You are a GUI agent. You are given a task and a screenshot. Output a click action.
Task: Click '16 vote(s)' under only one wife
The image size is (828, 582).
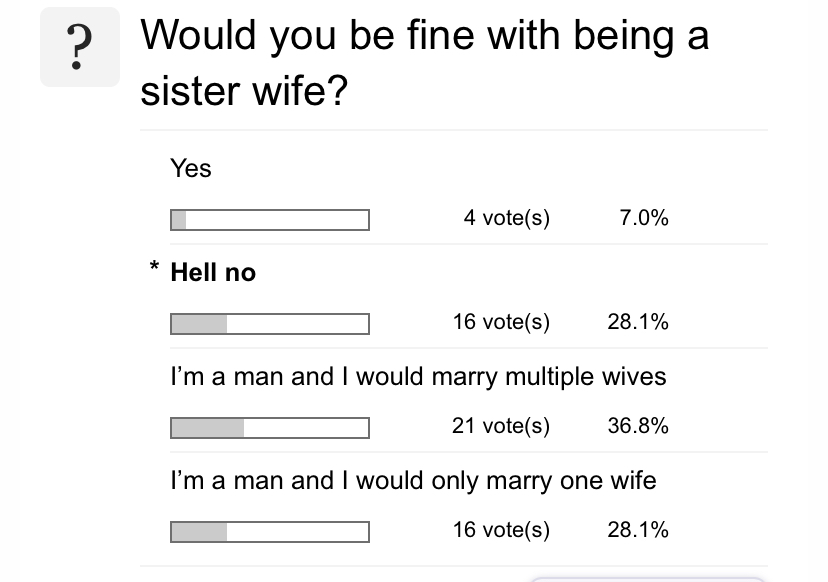point(502,530)
